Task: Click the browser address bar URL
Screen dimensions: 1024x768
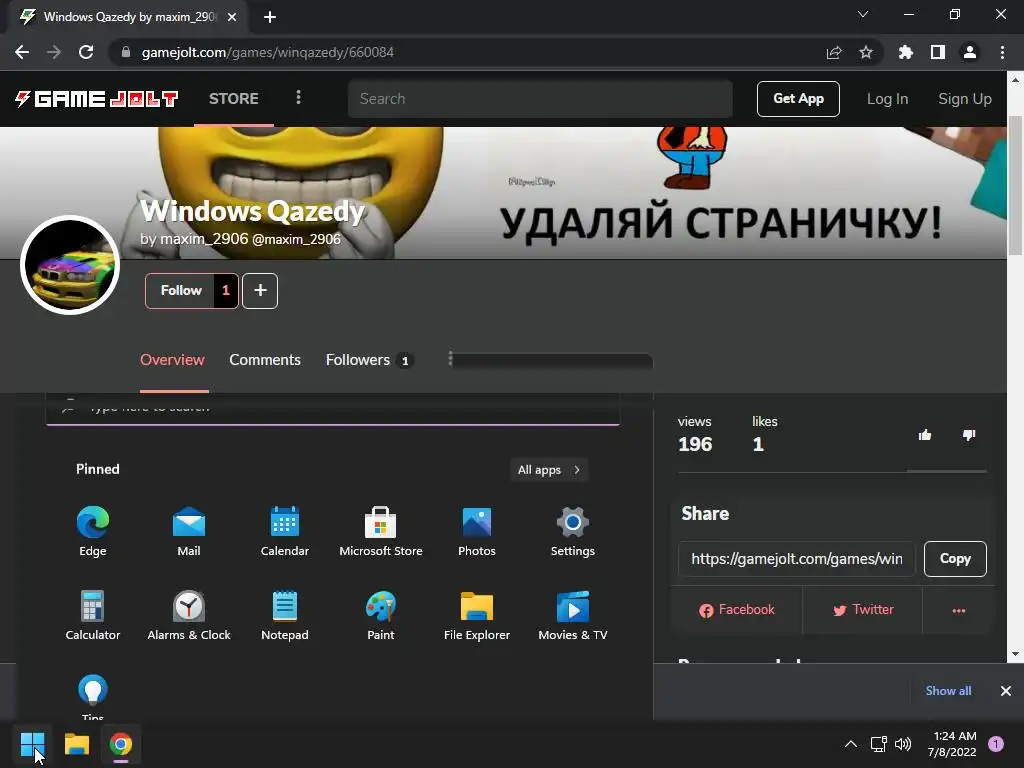Action: 268,52
